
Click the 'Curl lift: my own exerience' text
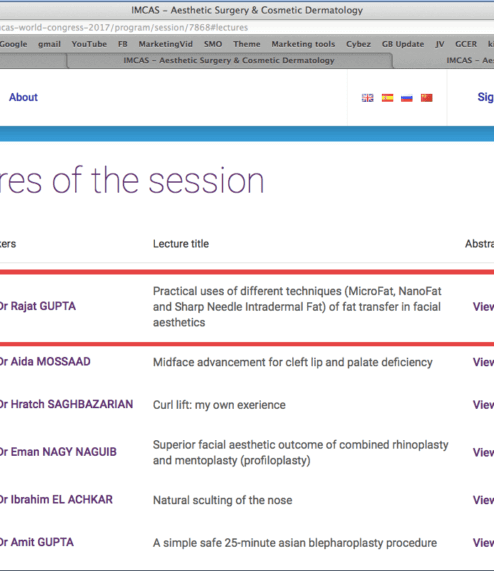tap(219, 405)
